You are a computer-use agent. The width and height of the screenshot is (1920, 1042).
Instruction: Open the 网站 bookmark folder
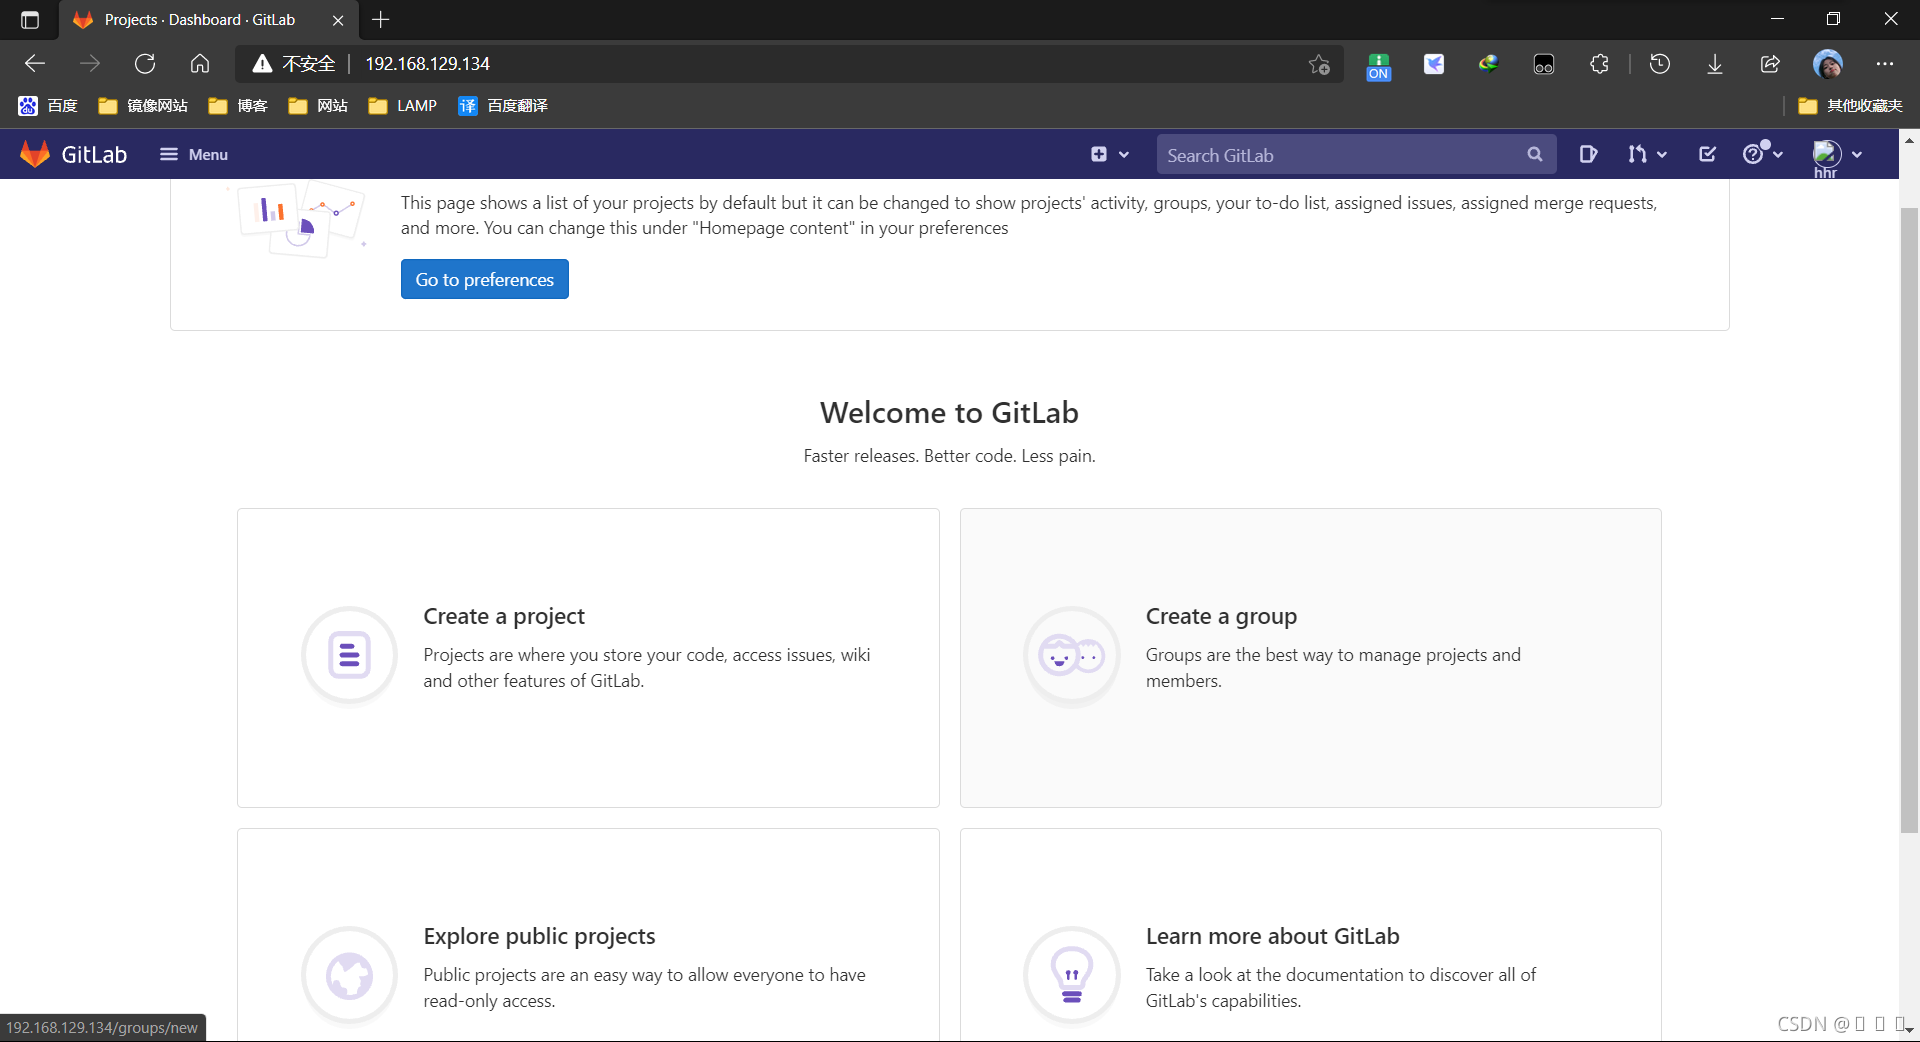pyautogui.click(x=318, y=105)
